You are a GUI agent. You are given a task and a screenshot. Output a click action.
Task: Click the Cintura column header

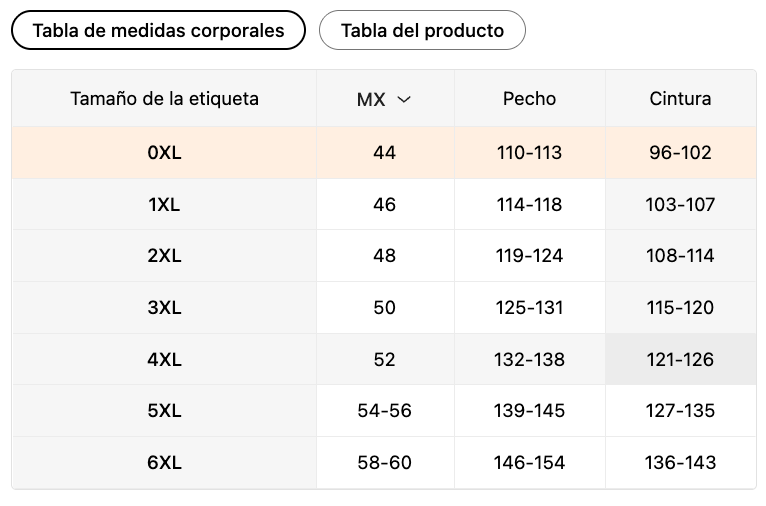point(680,99)
